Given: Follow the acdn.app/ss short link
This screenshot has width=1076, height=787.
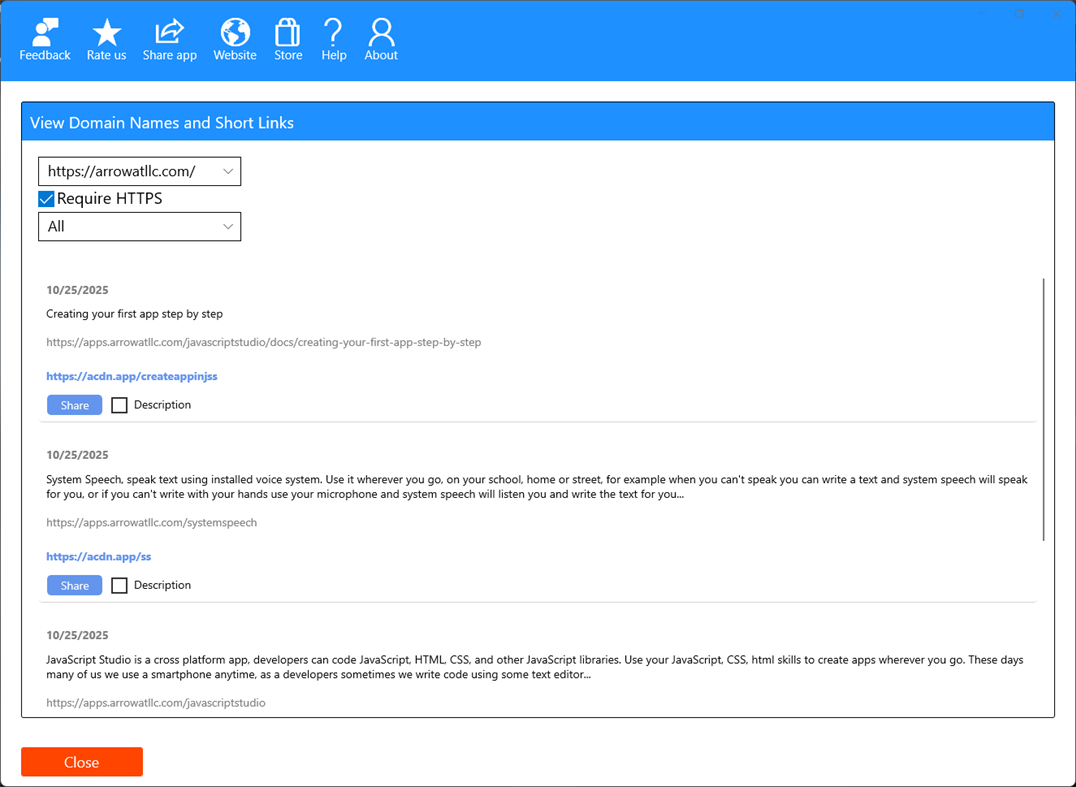Looking at the screenshot, I should click(x=98, y=556).
